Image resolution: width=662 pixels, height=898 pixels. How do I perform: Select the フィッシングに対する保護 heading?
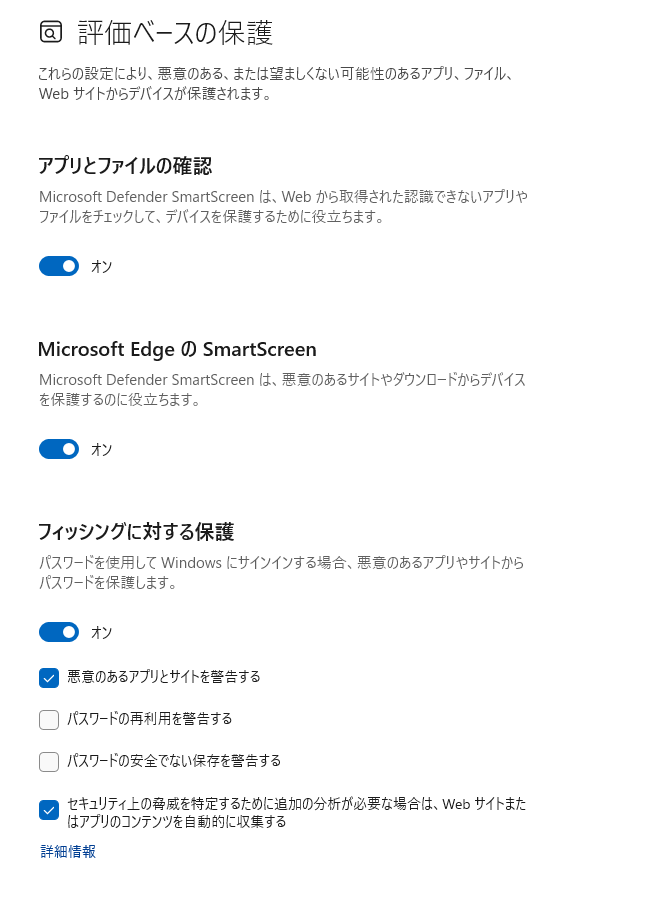click(x=136, y=532)
